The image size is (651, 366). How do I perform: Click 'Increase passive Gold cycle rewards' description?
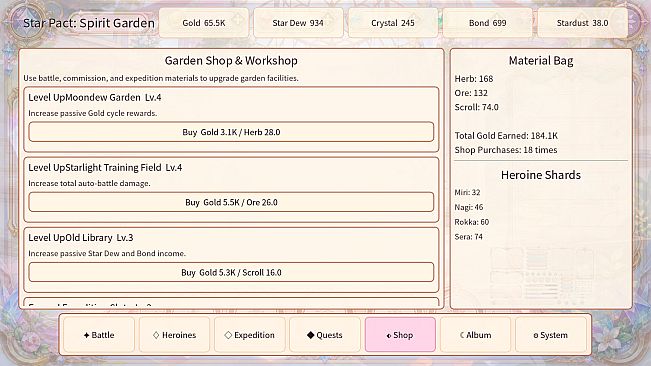pos(93,113)
